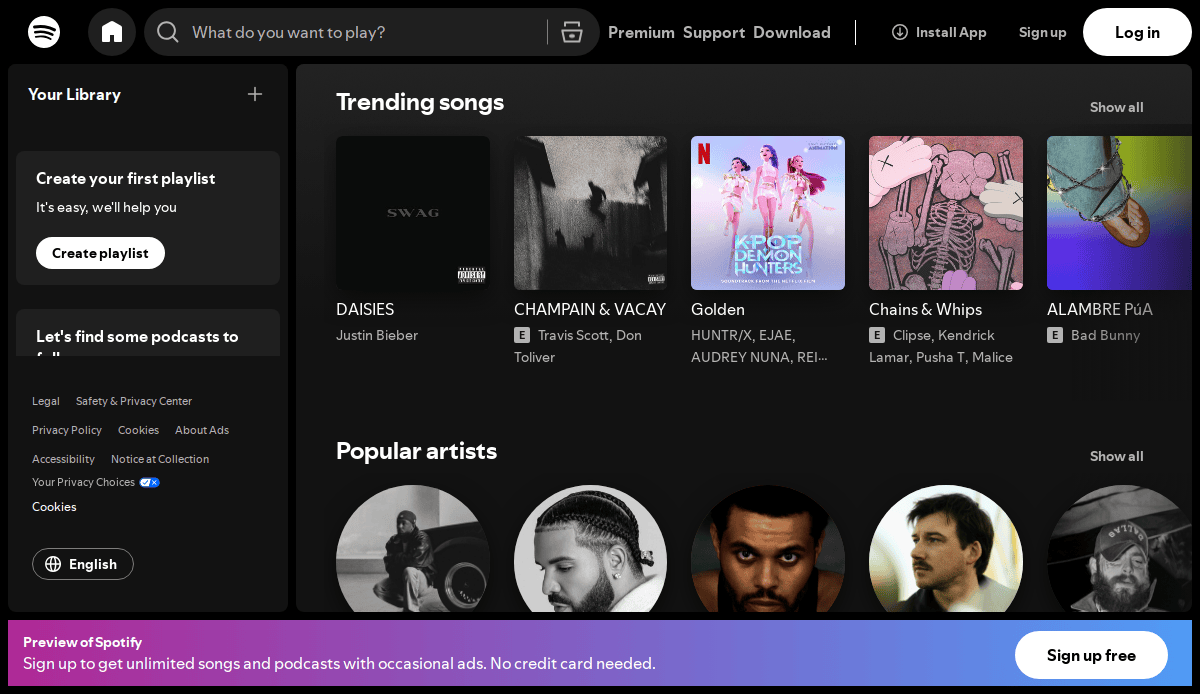Open first popular artist portrait beside car
Image resolution: width=1200 pixels, height=694 pixels.
point(413,548)
